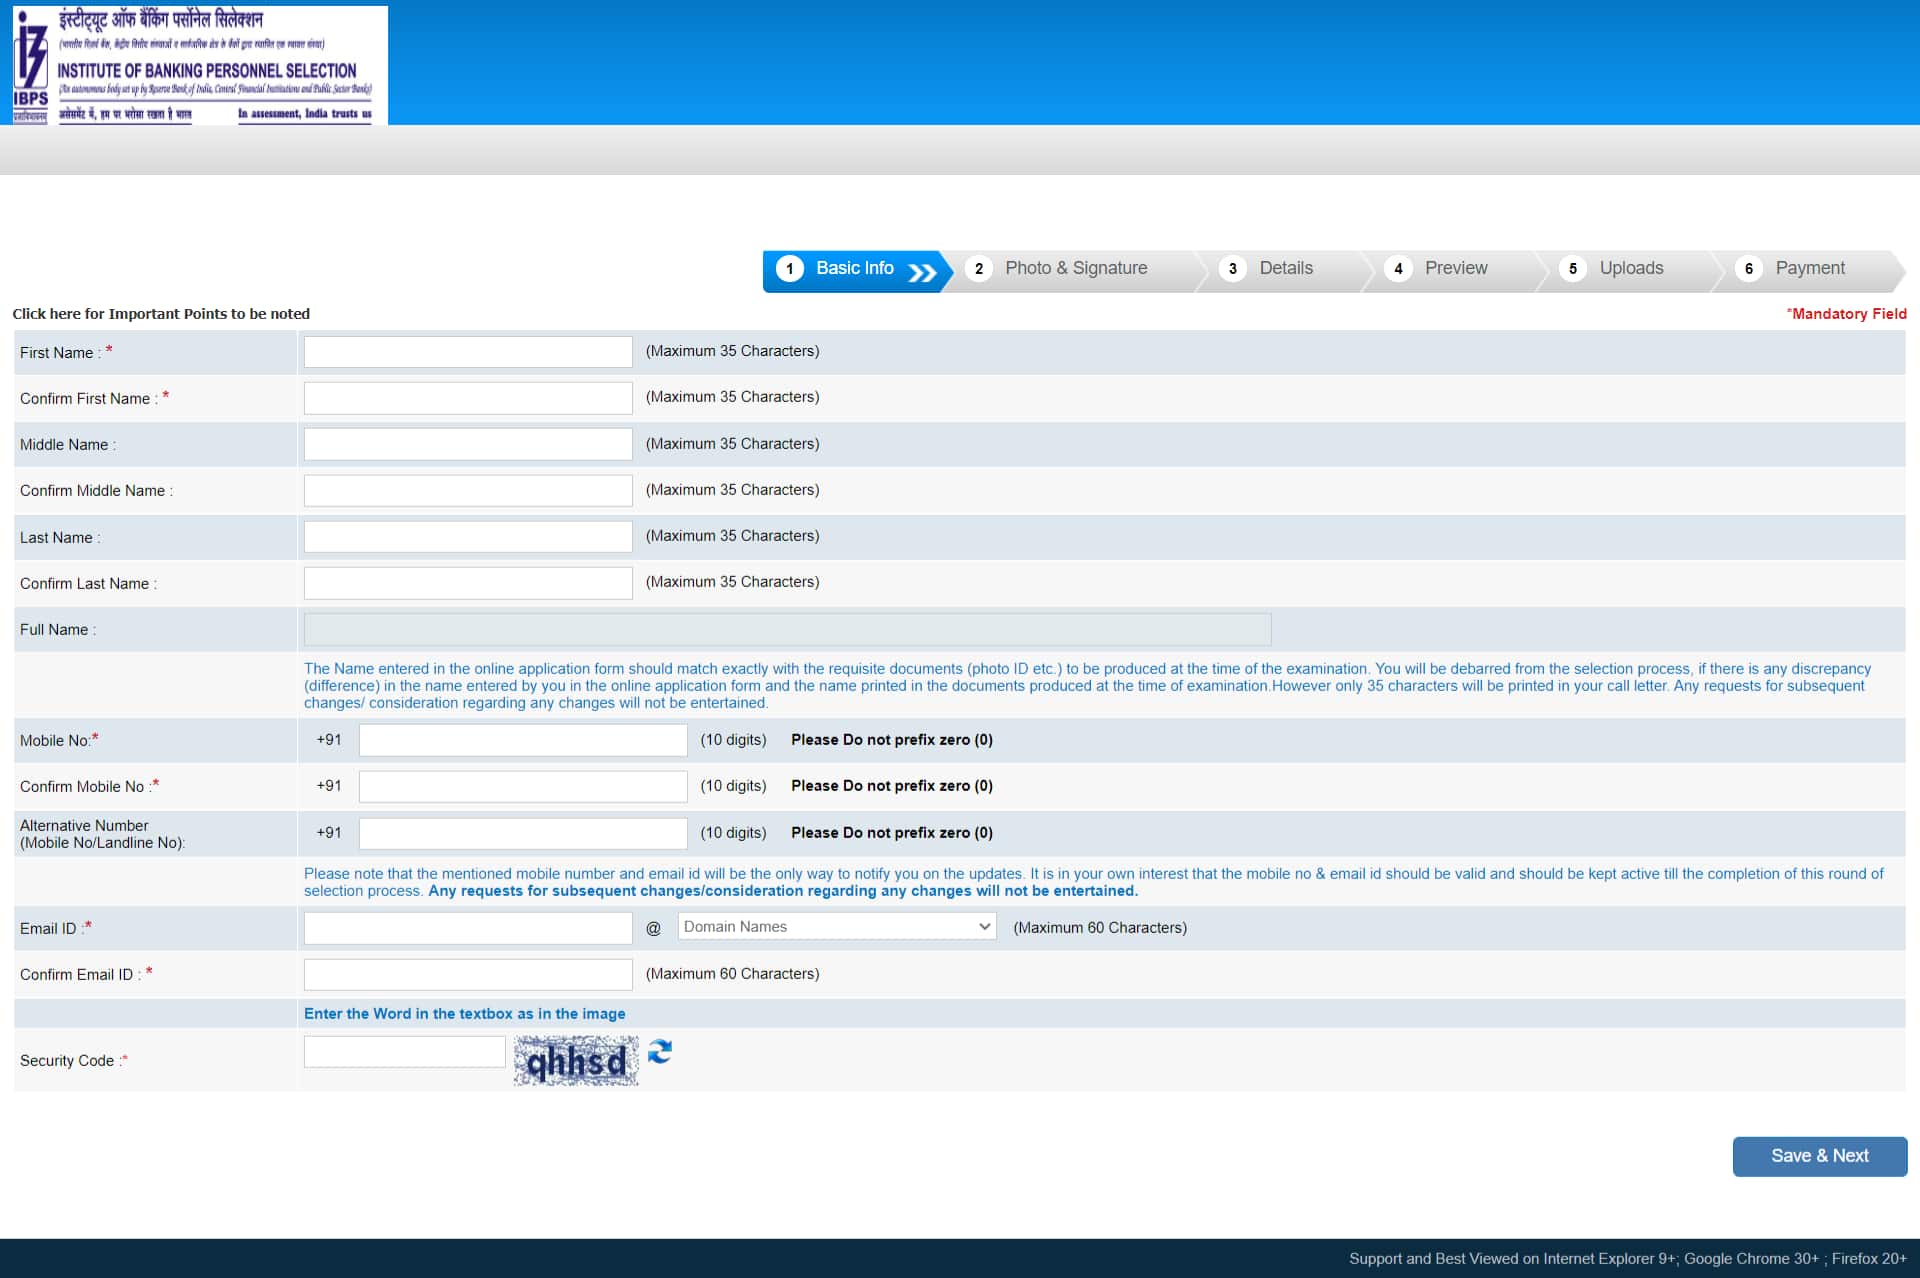Click the Confirm First Name field
Image resolution: width=1920 pixels, height=1278 pixels.
[468, 398]
